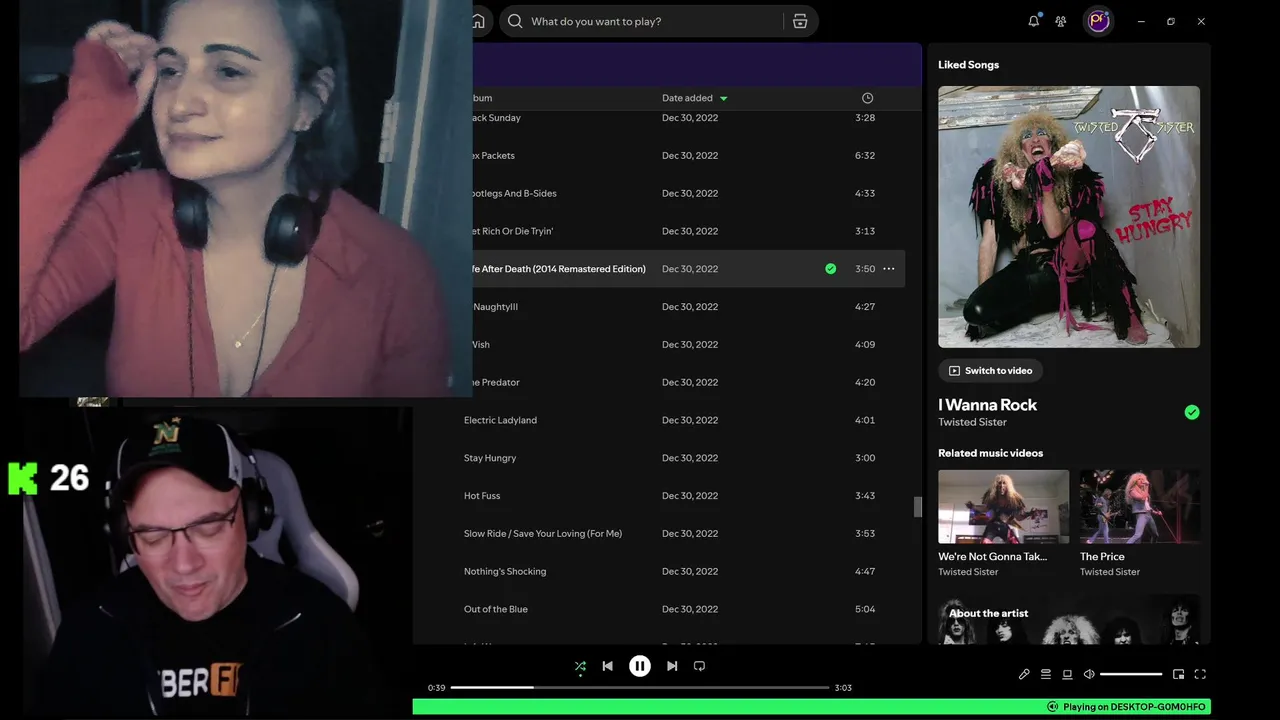Toggle liked checkmark next to I Wanna Rock
The height and width of the screenshot is (720, 1280).
point(1192,412)
